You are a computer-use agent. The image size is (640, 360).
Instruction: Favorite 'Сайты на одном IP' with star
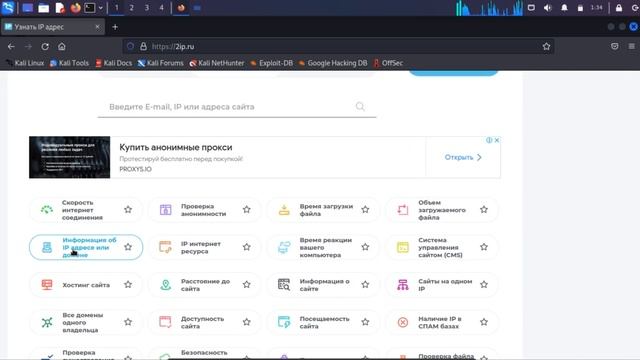pyautogui.click(x=484, y=284)
